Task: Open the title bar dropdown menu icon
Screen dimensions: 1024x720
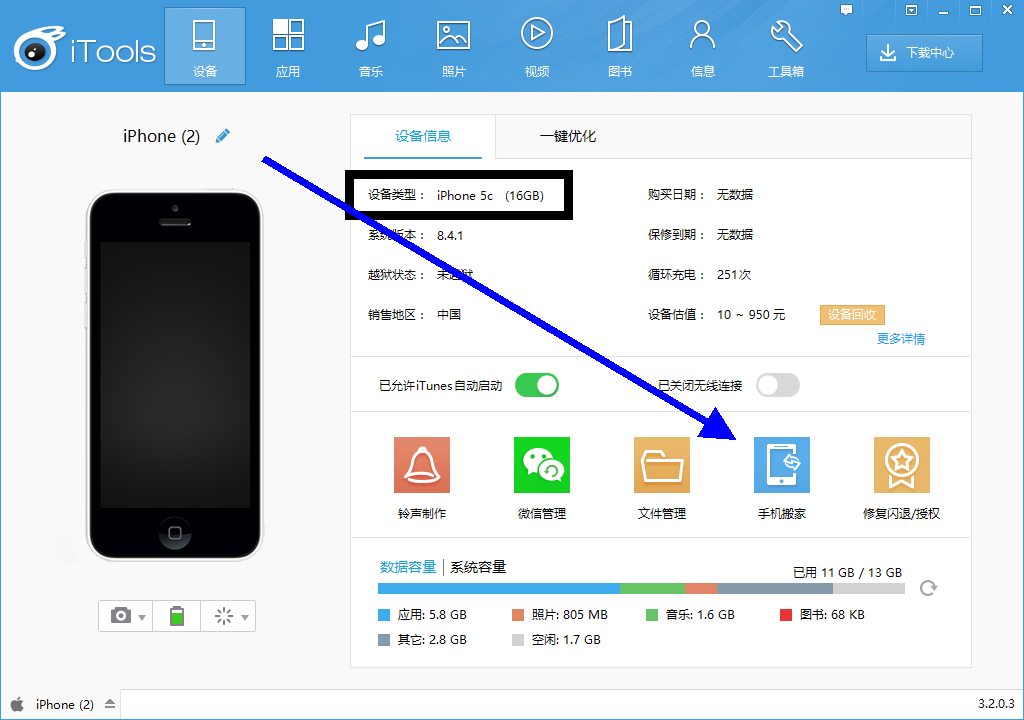Action: 912,10
